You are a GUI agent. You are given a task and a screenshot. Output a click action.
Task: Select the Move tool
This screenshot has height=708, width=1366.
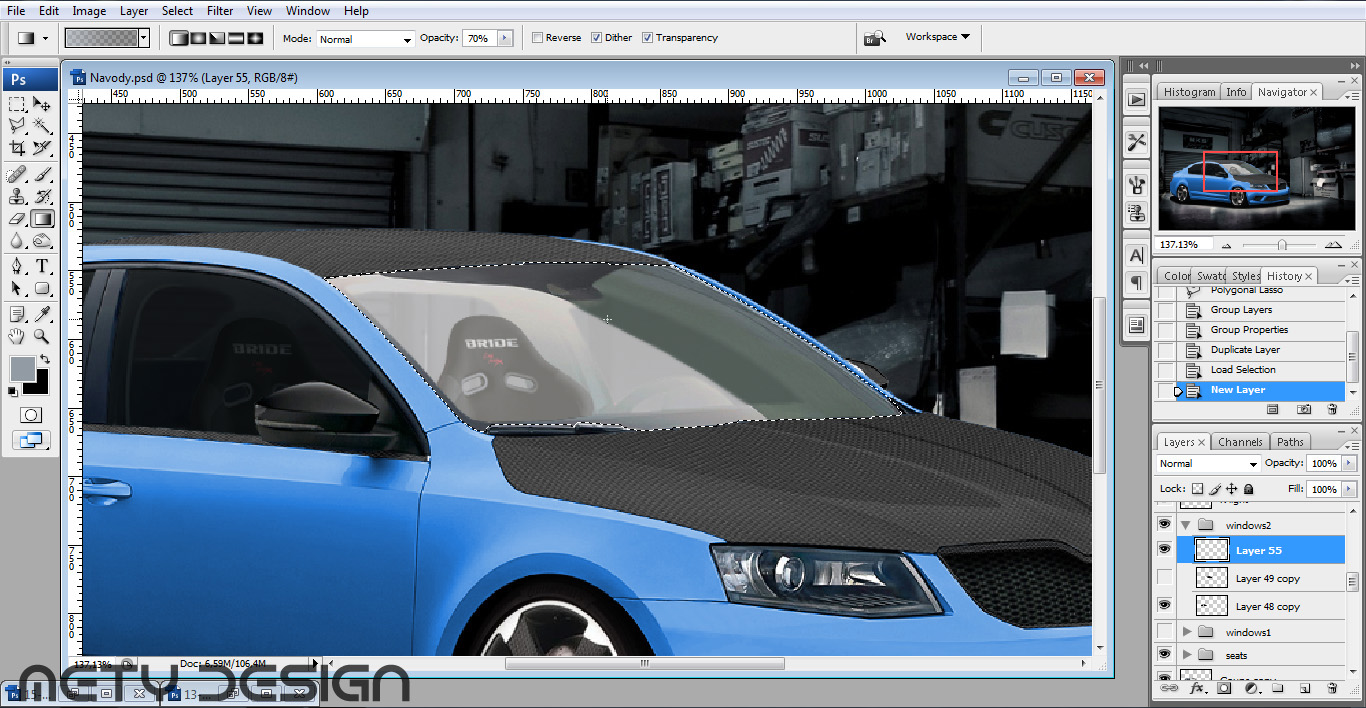click(x=42, y=104)
